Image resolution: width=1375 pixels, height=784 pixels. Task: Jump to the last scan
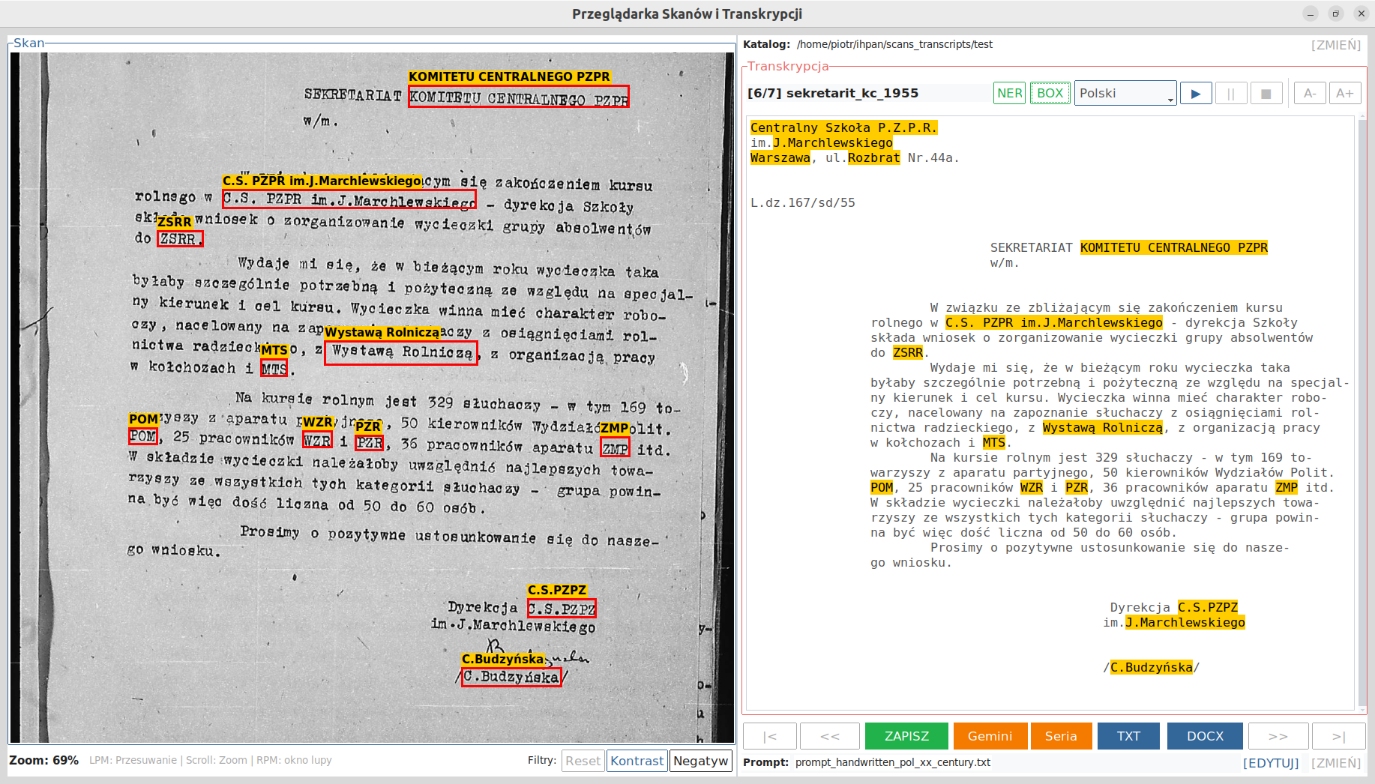[1338, 736]
